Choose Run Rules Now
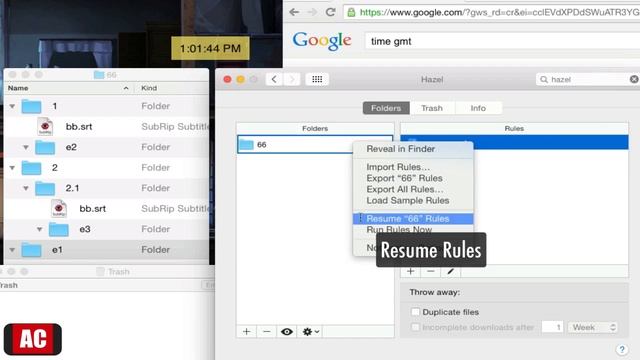The image size is (640, 360). [399, 229]
